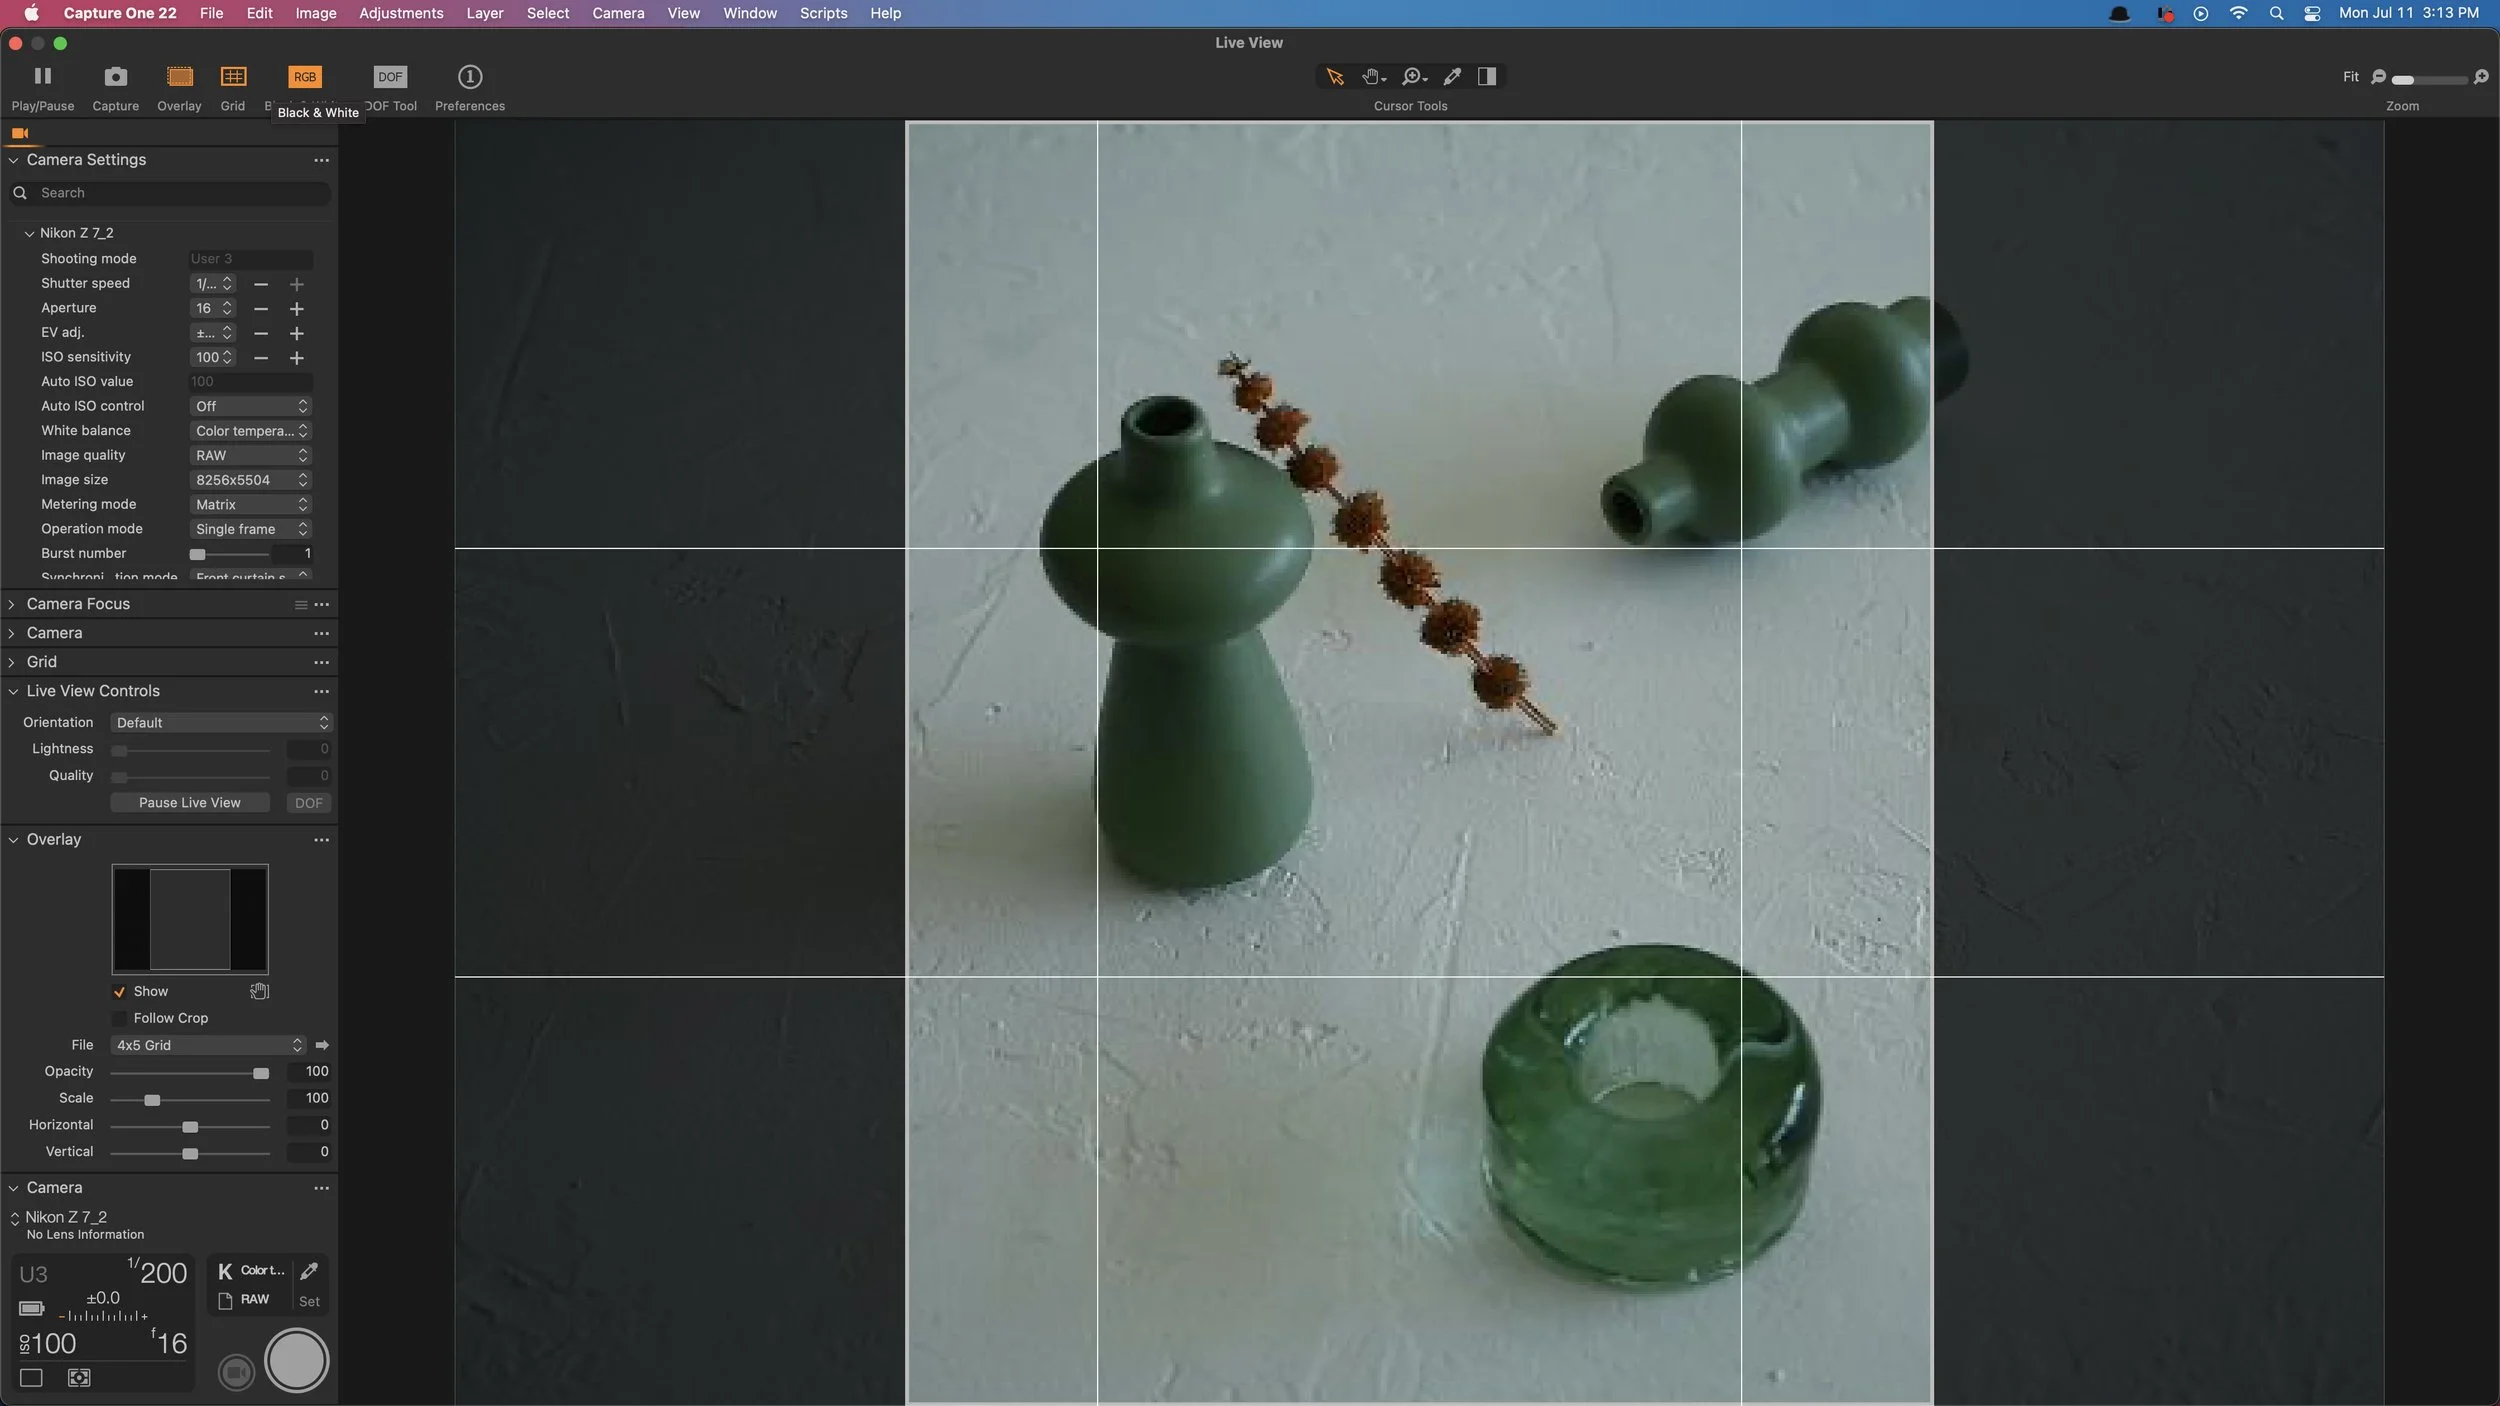
Task: Open the Scripts menu
Action: [822, 13]
